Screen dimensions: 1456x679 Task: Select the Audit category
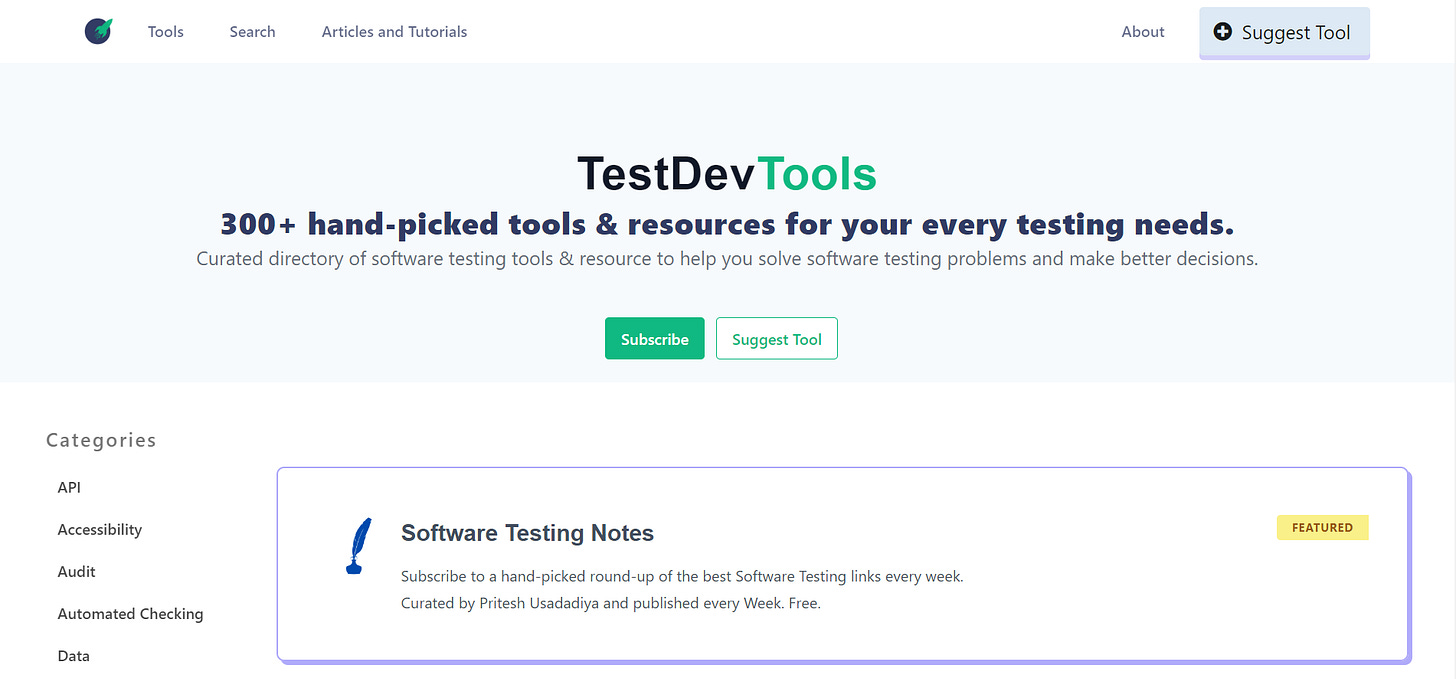pyautogui.click(x=77, y=572)
